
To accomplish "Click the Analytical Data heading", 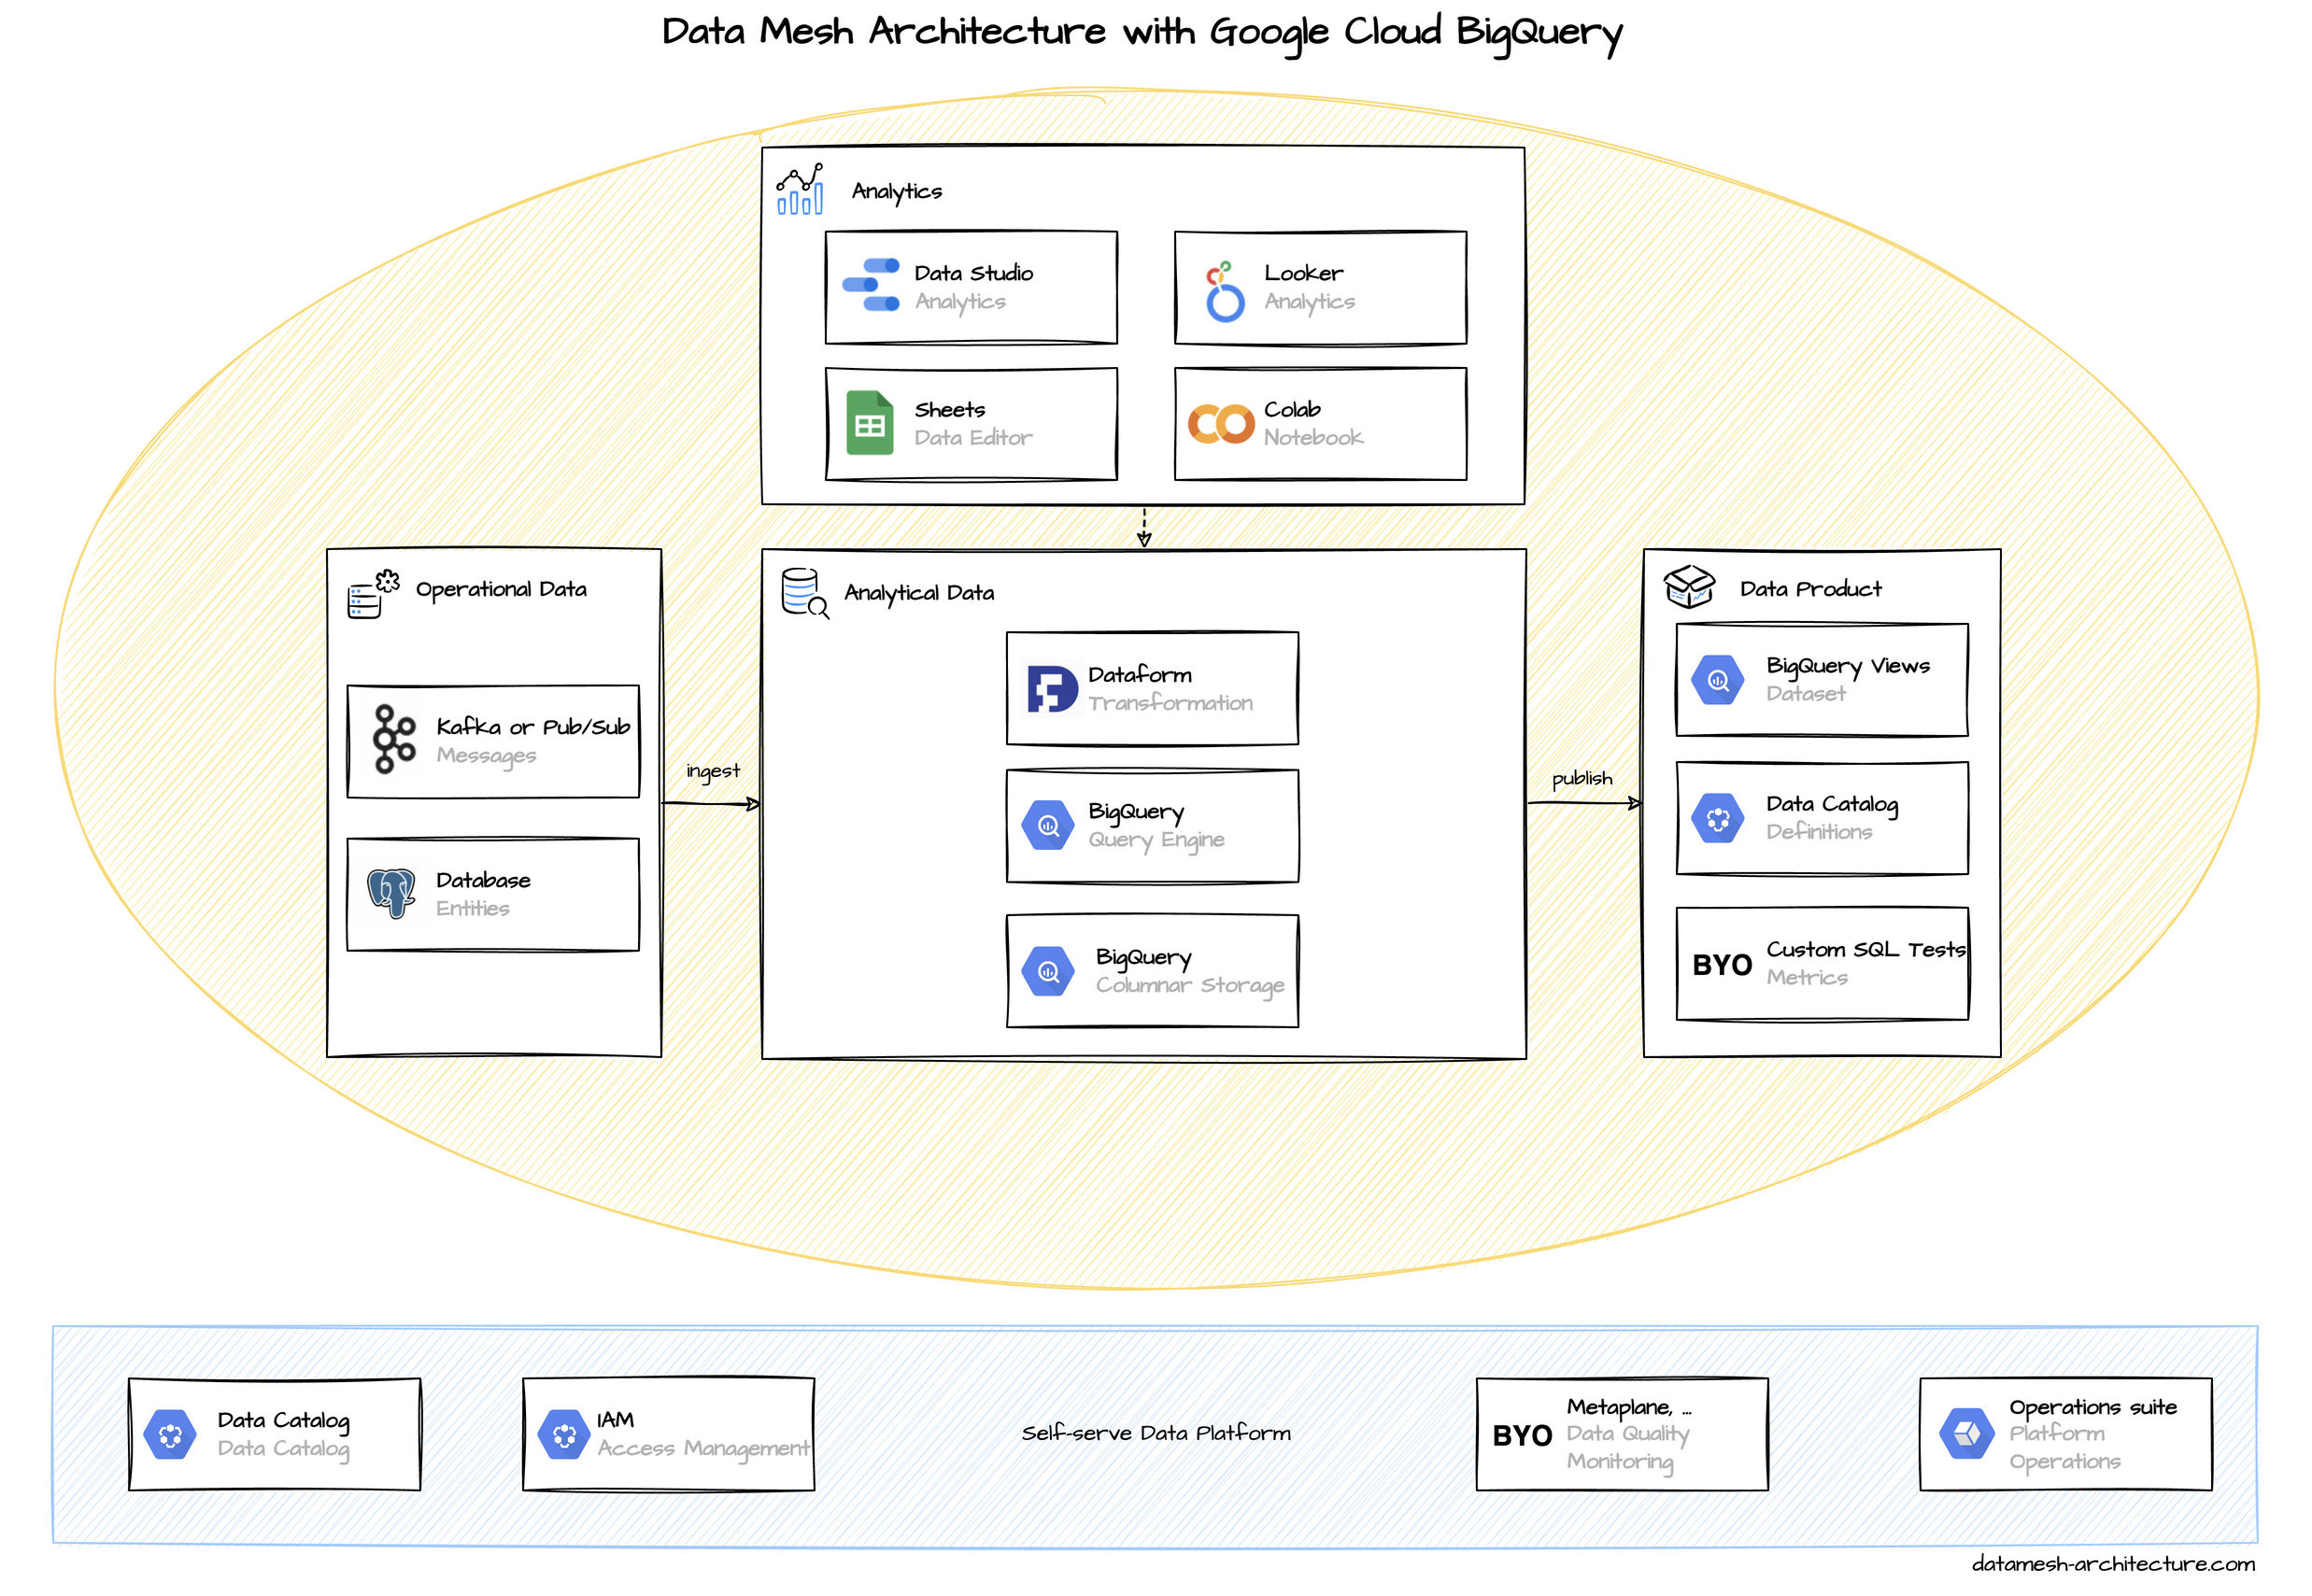I will tap(919, 593).
